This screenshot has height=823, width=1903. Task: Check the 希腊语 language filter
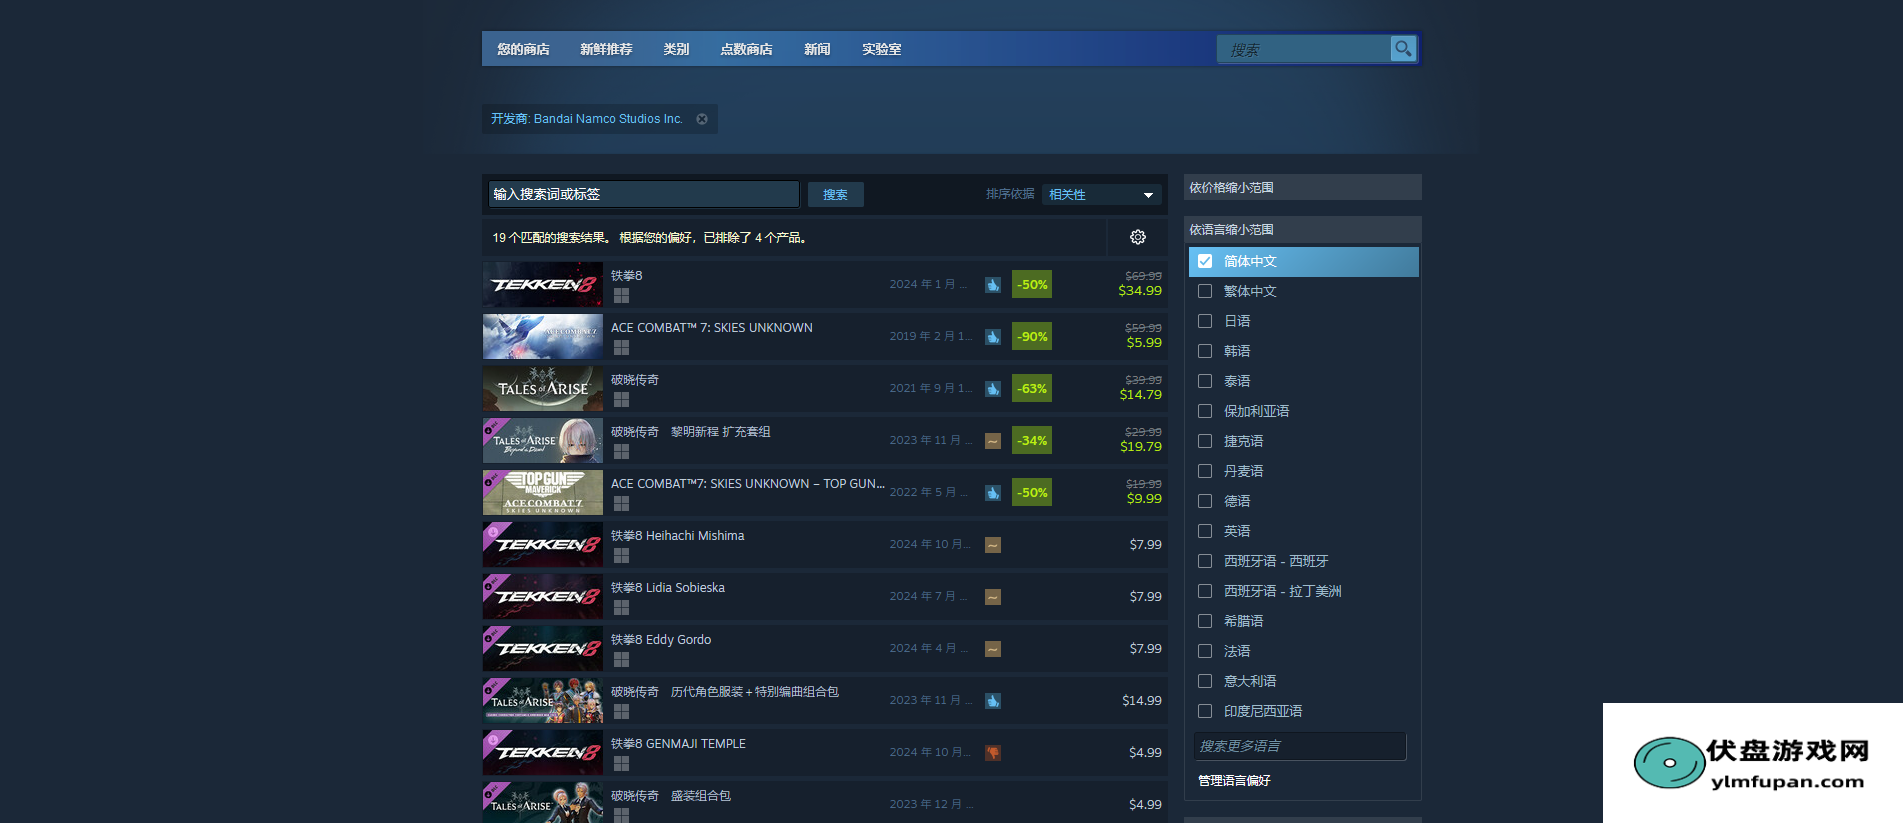tap(1205, 621)
